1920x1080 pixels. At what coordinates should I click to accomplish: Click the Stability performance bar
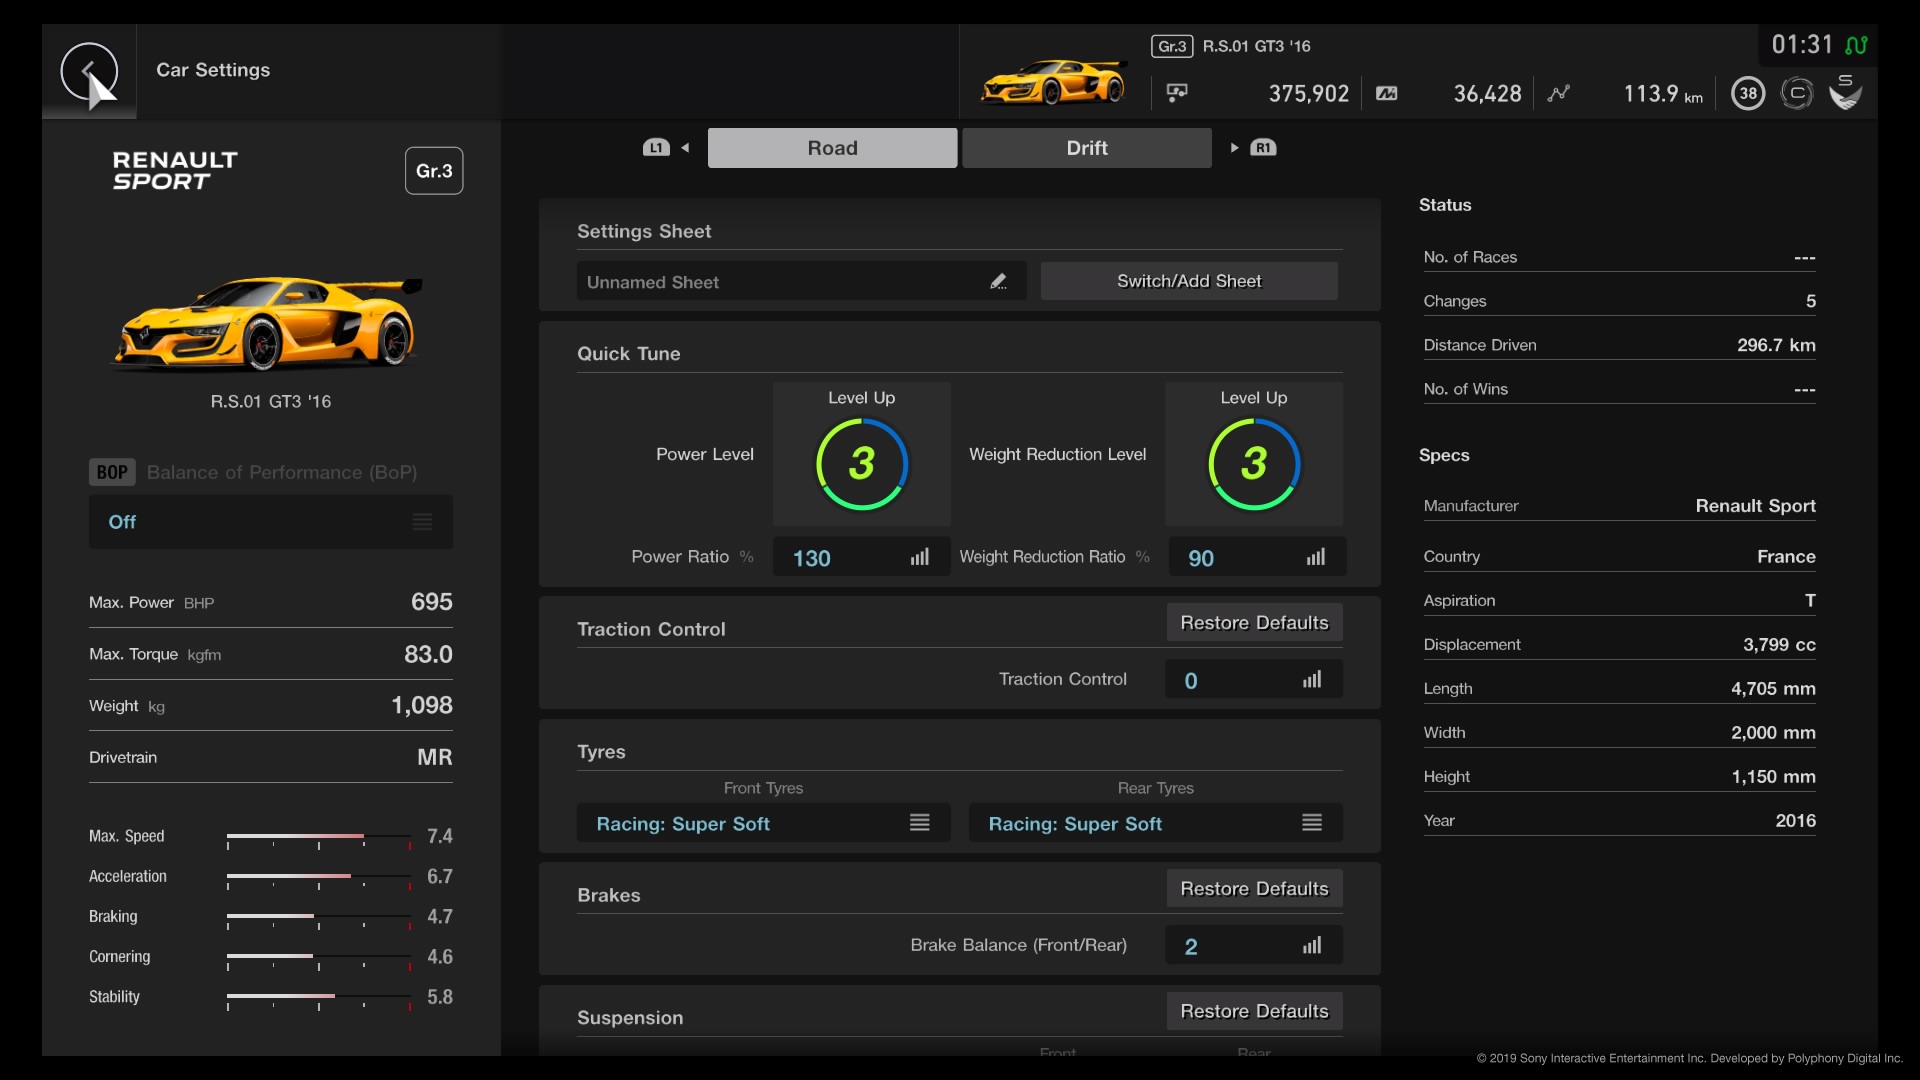pos(319,998)
